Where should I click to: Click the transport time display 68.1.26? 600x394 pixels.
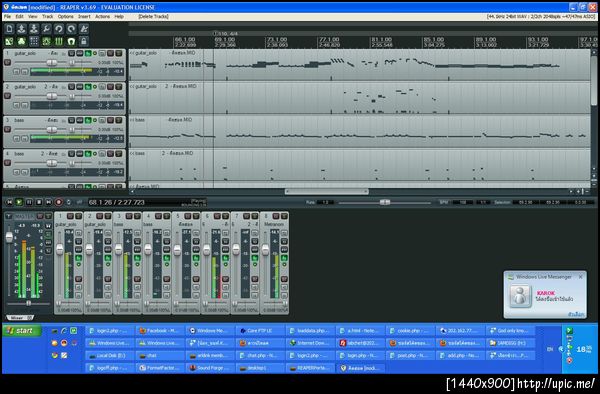117,202
